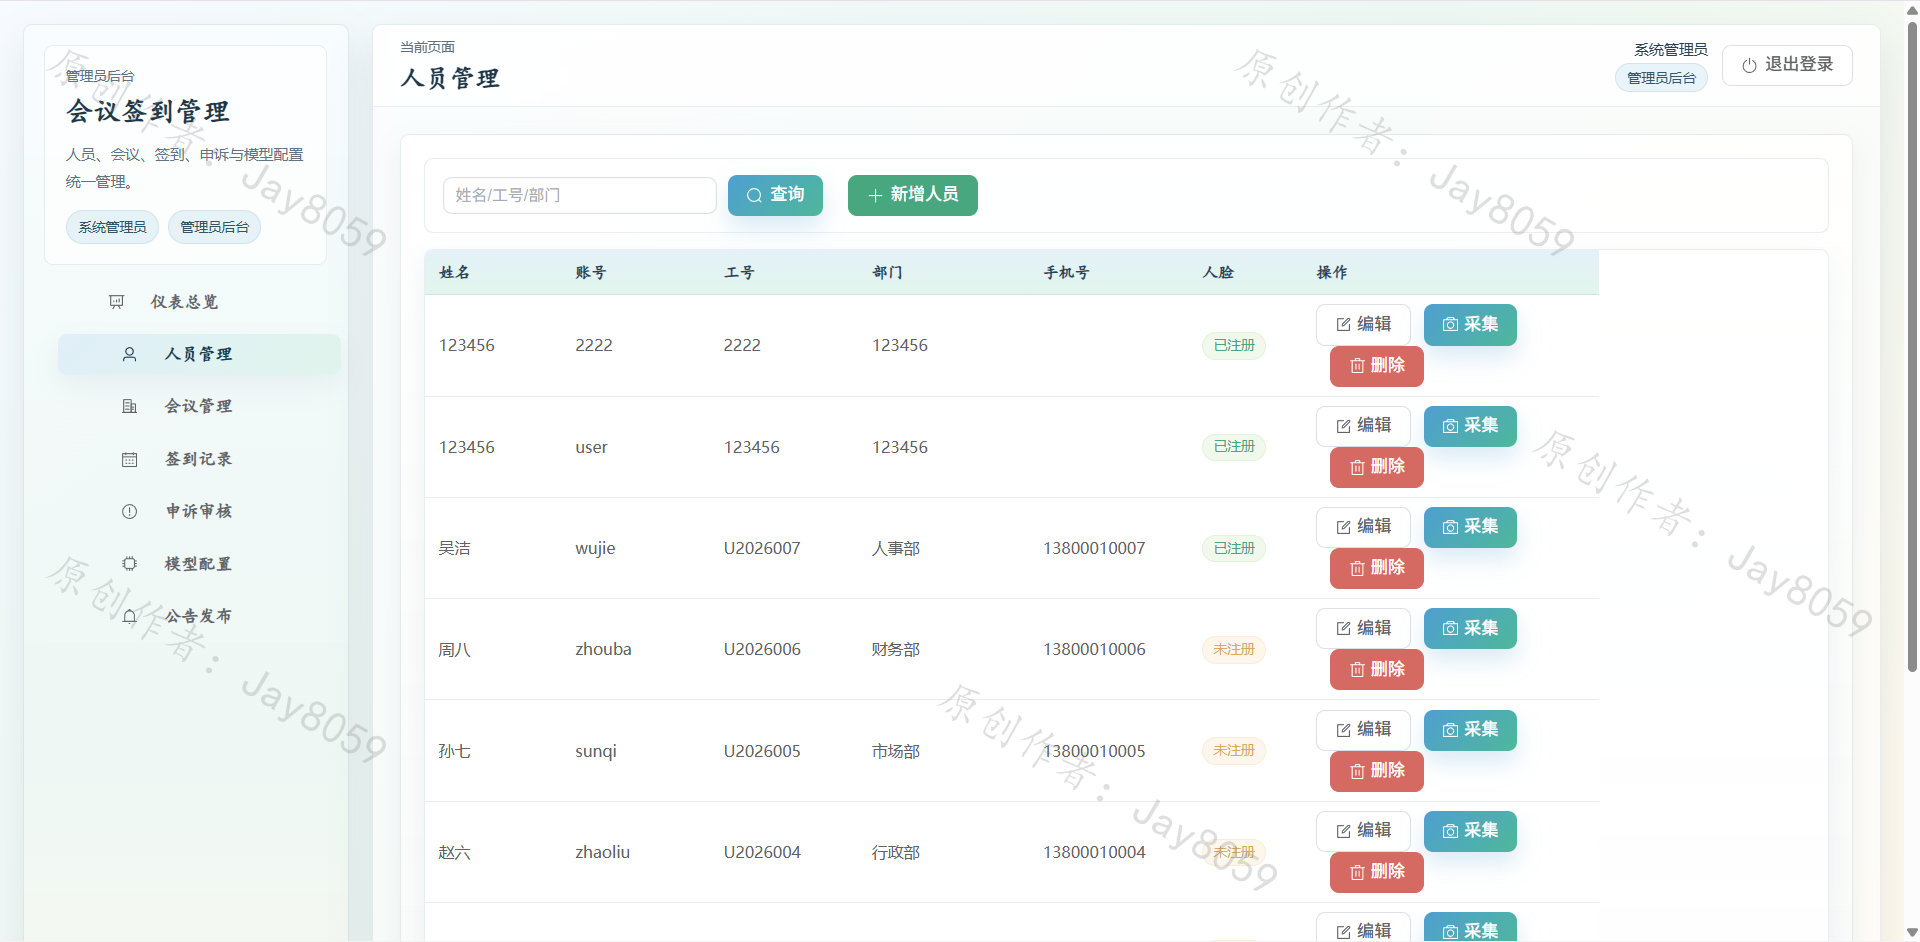The width and height of the screenshot is (1920, 942).
Task: Click the 部门 column header
Action: [888, 272]
